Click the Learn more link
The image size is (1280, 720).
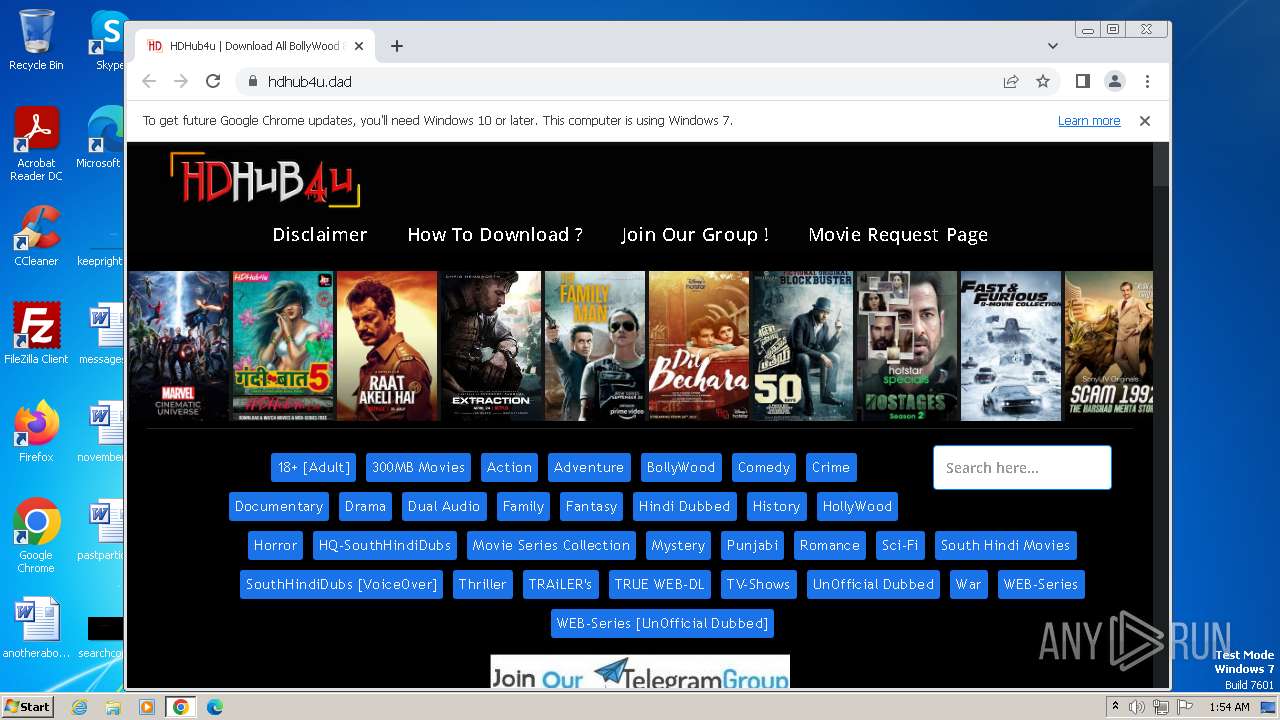click(x=1089, y=121)
